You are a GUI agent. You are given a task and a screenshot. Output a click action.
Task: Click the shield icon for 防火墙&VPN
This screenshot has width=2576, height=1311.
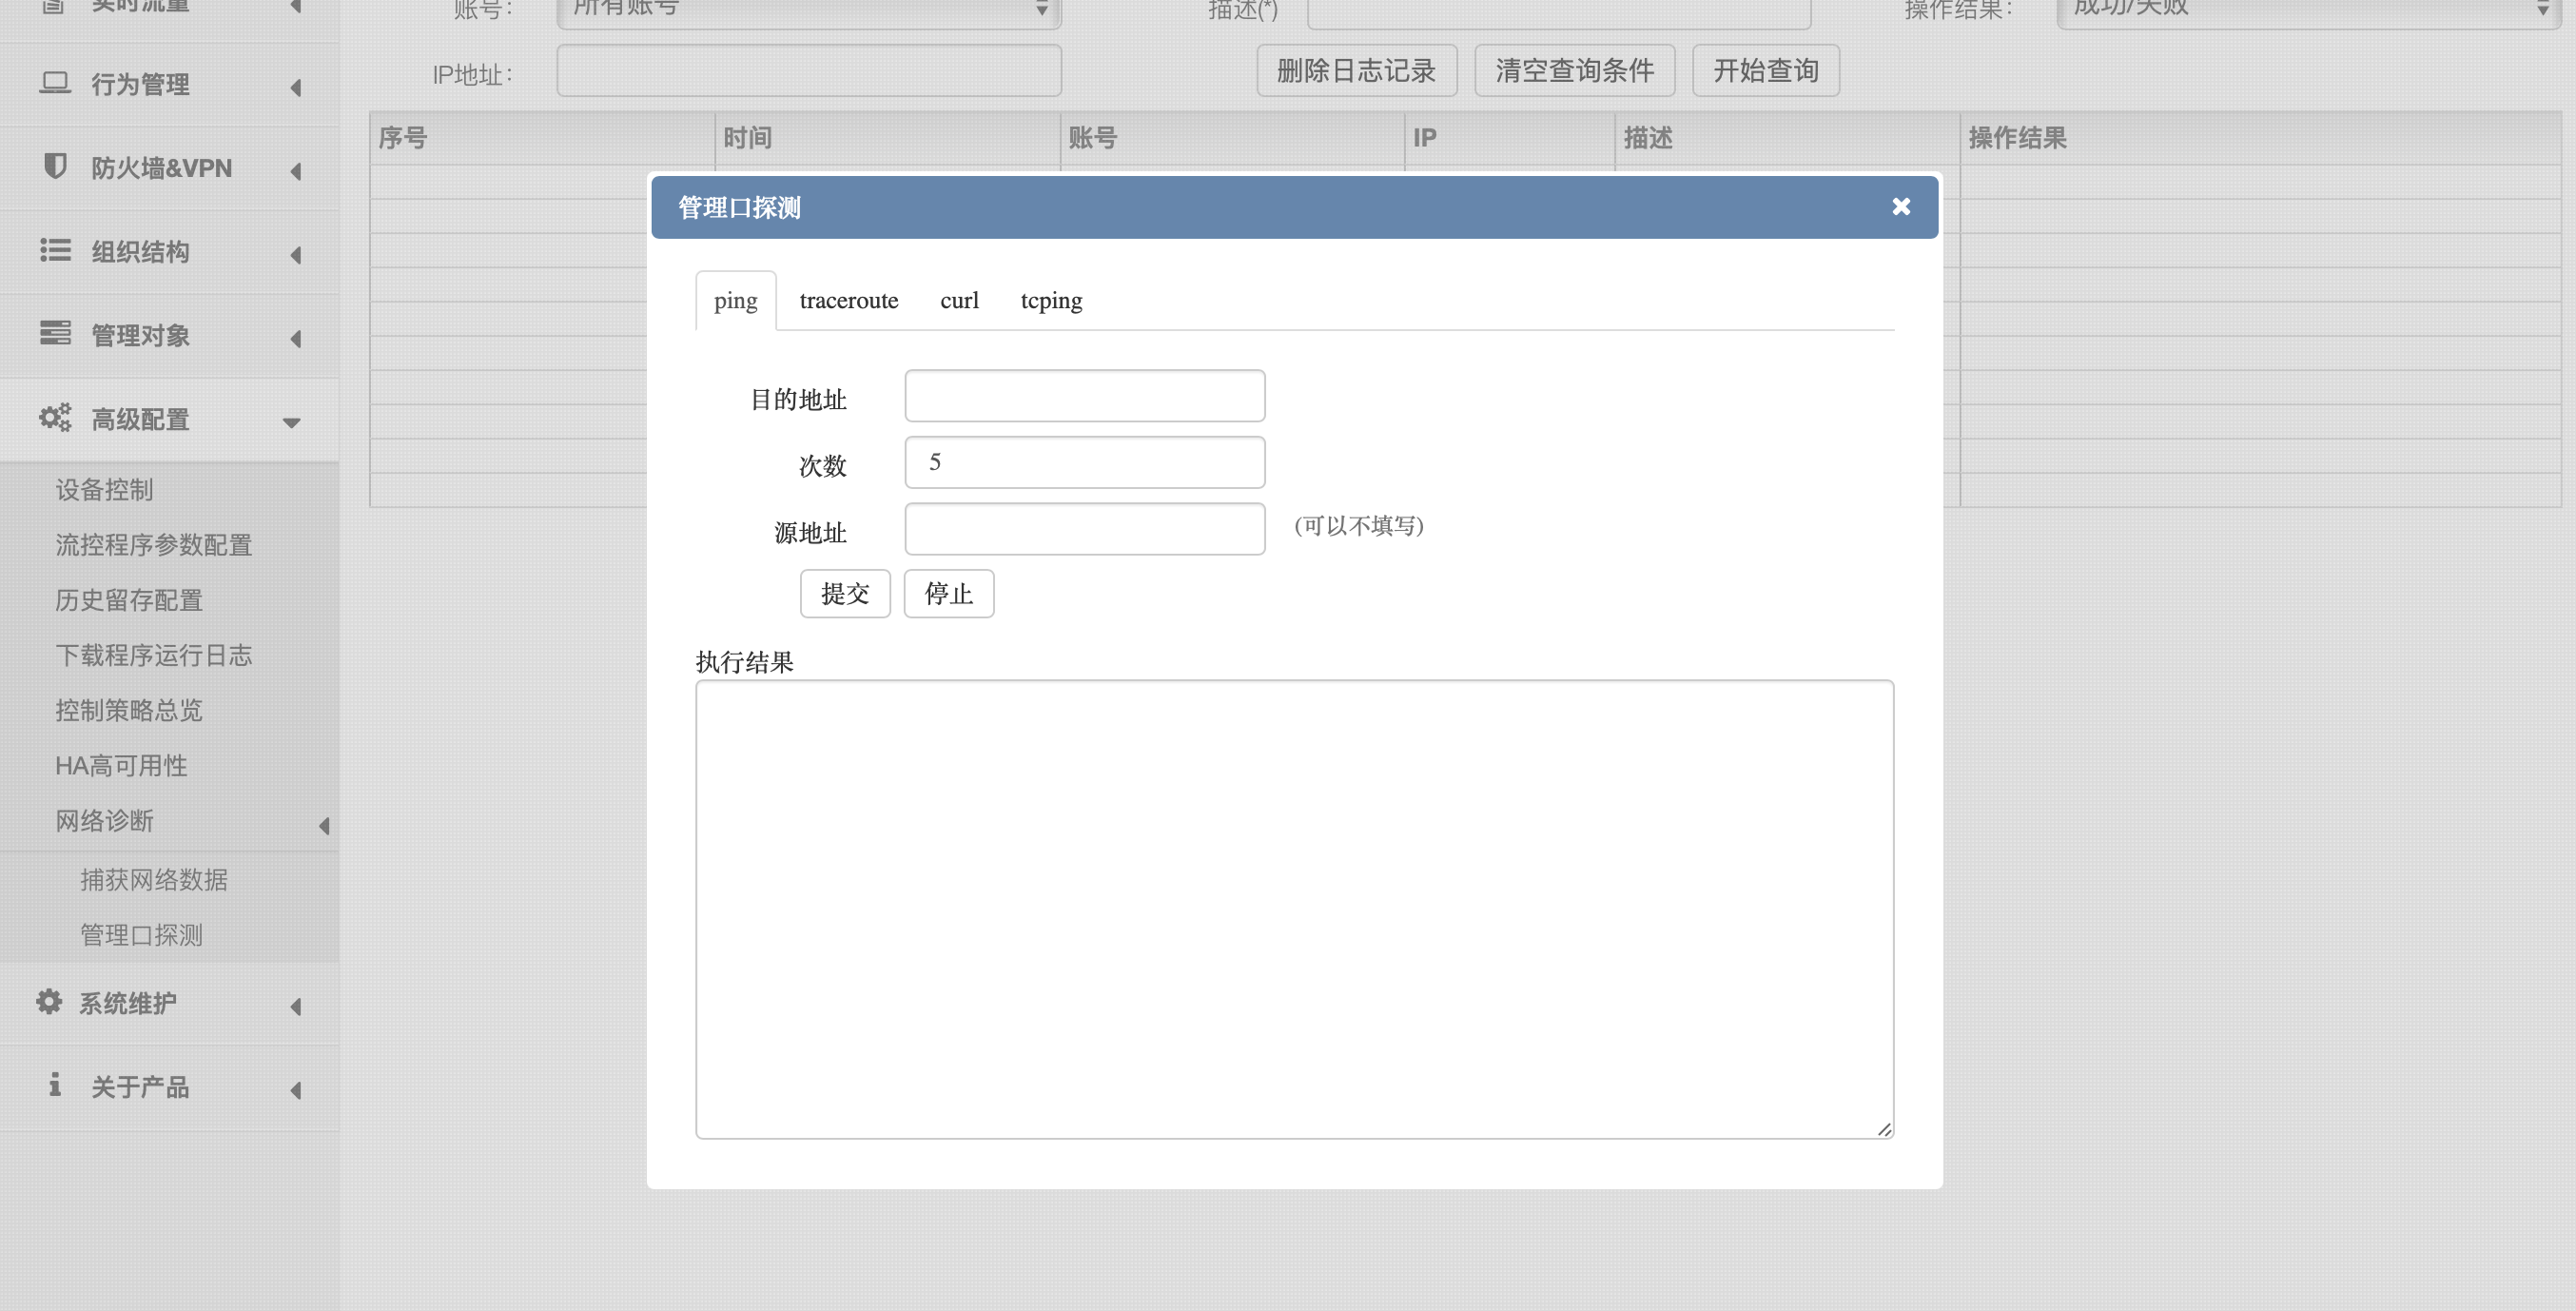55,166
